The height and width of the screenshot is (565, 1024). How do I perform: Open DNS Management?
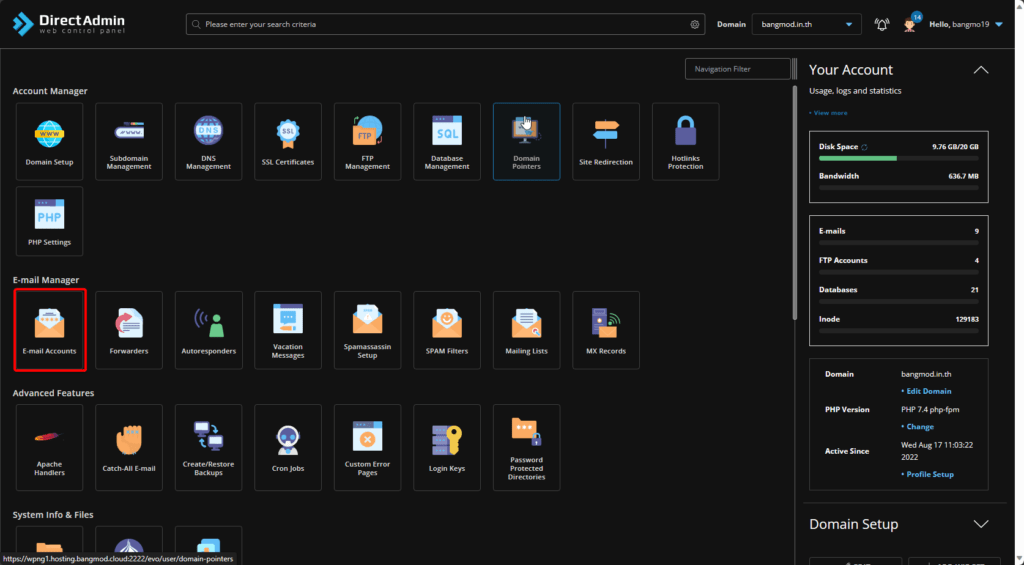208,142
